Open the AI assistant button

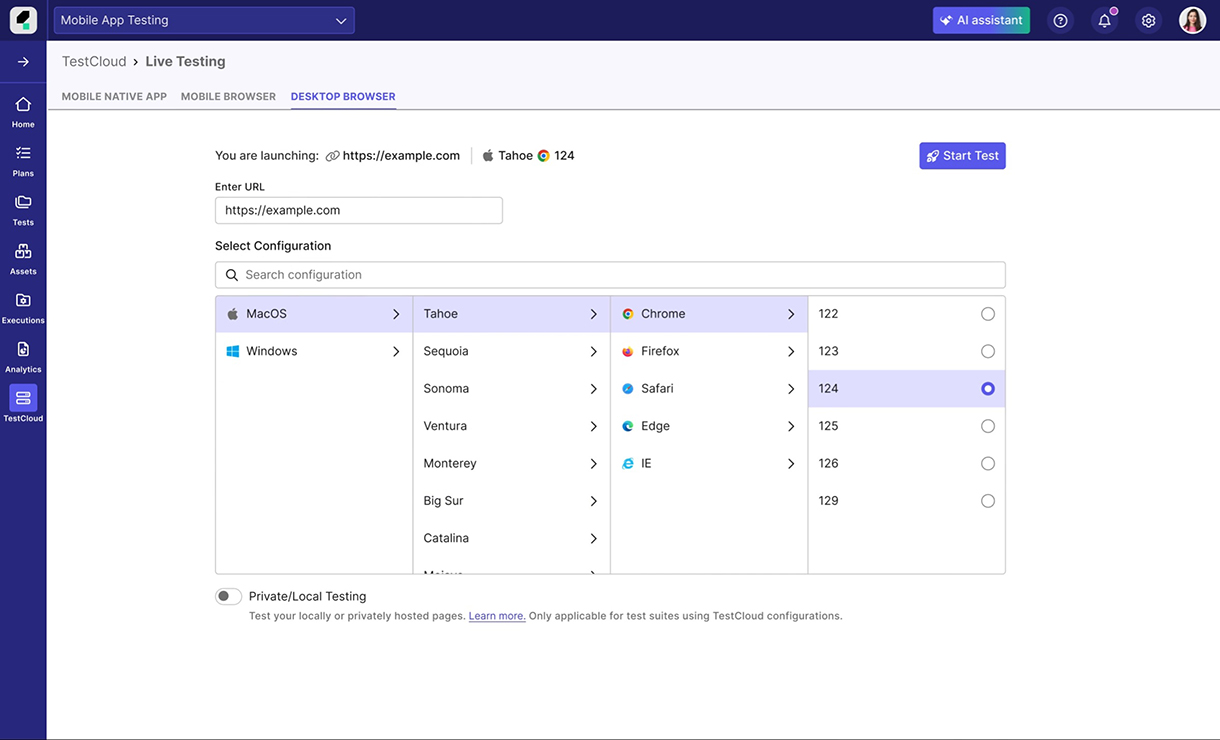click(x=981, y=20)
